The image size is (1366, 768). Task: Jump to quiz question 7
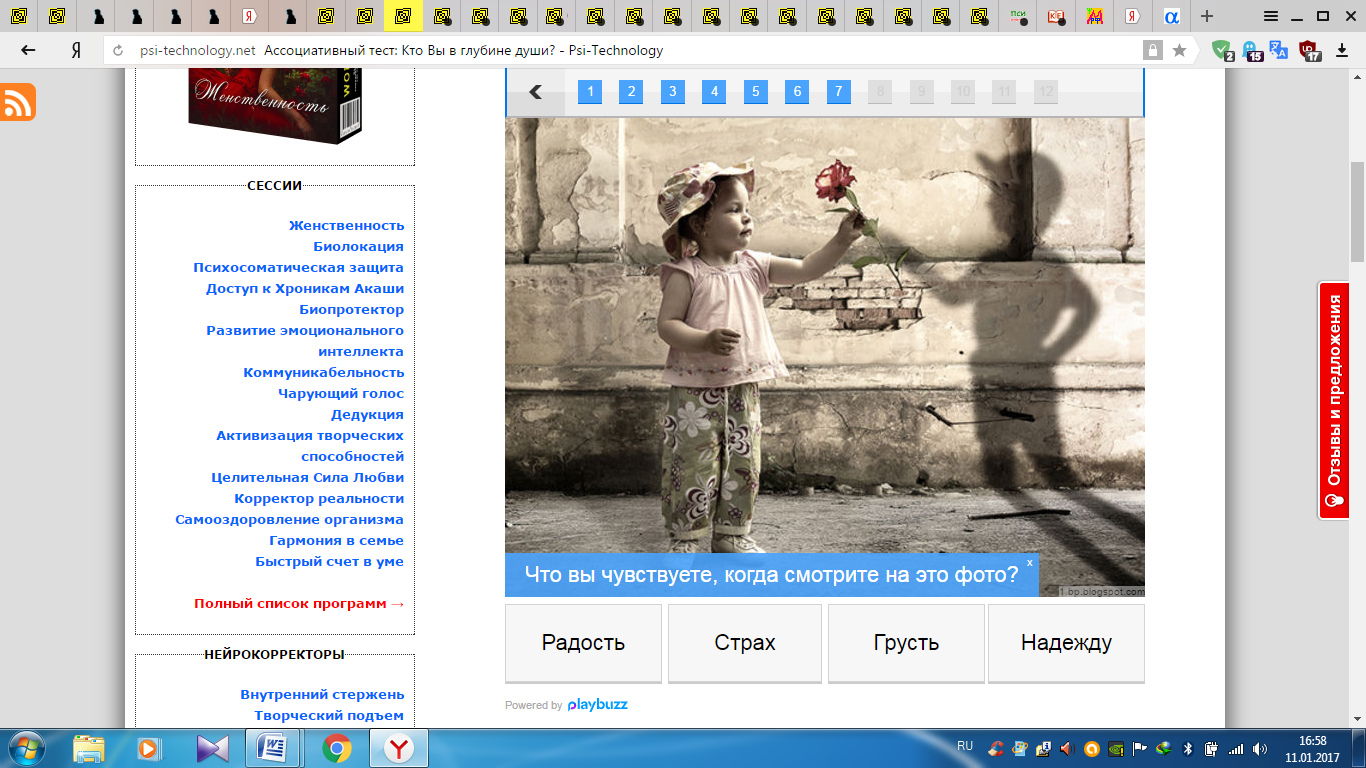[839, 92]
